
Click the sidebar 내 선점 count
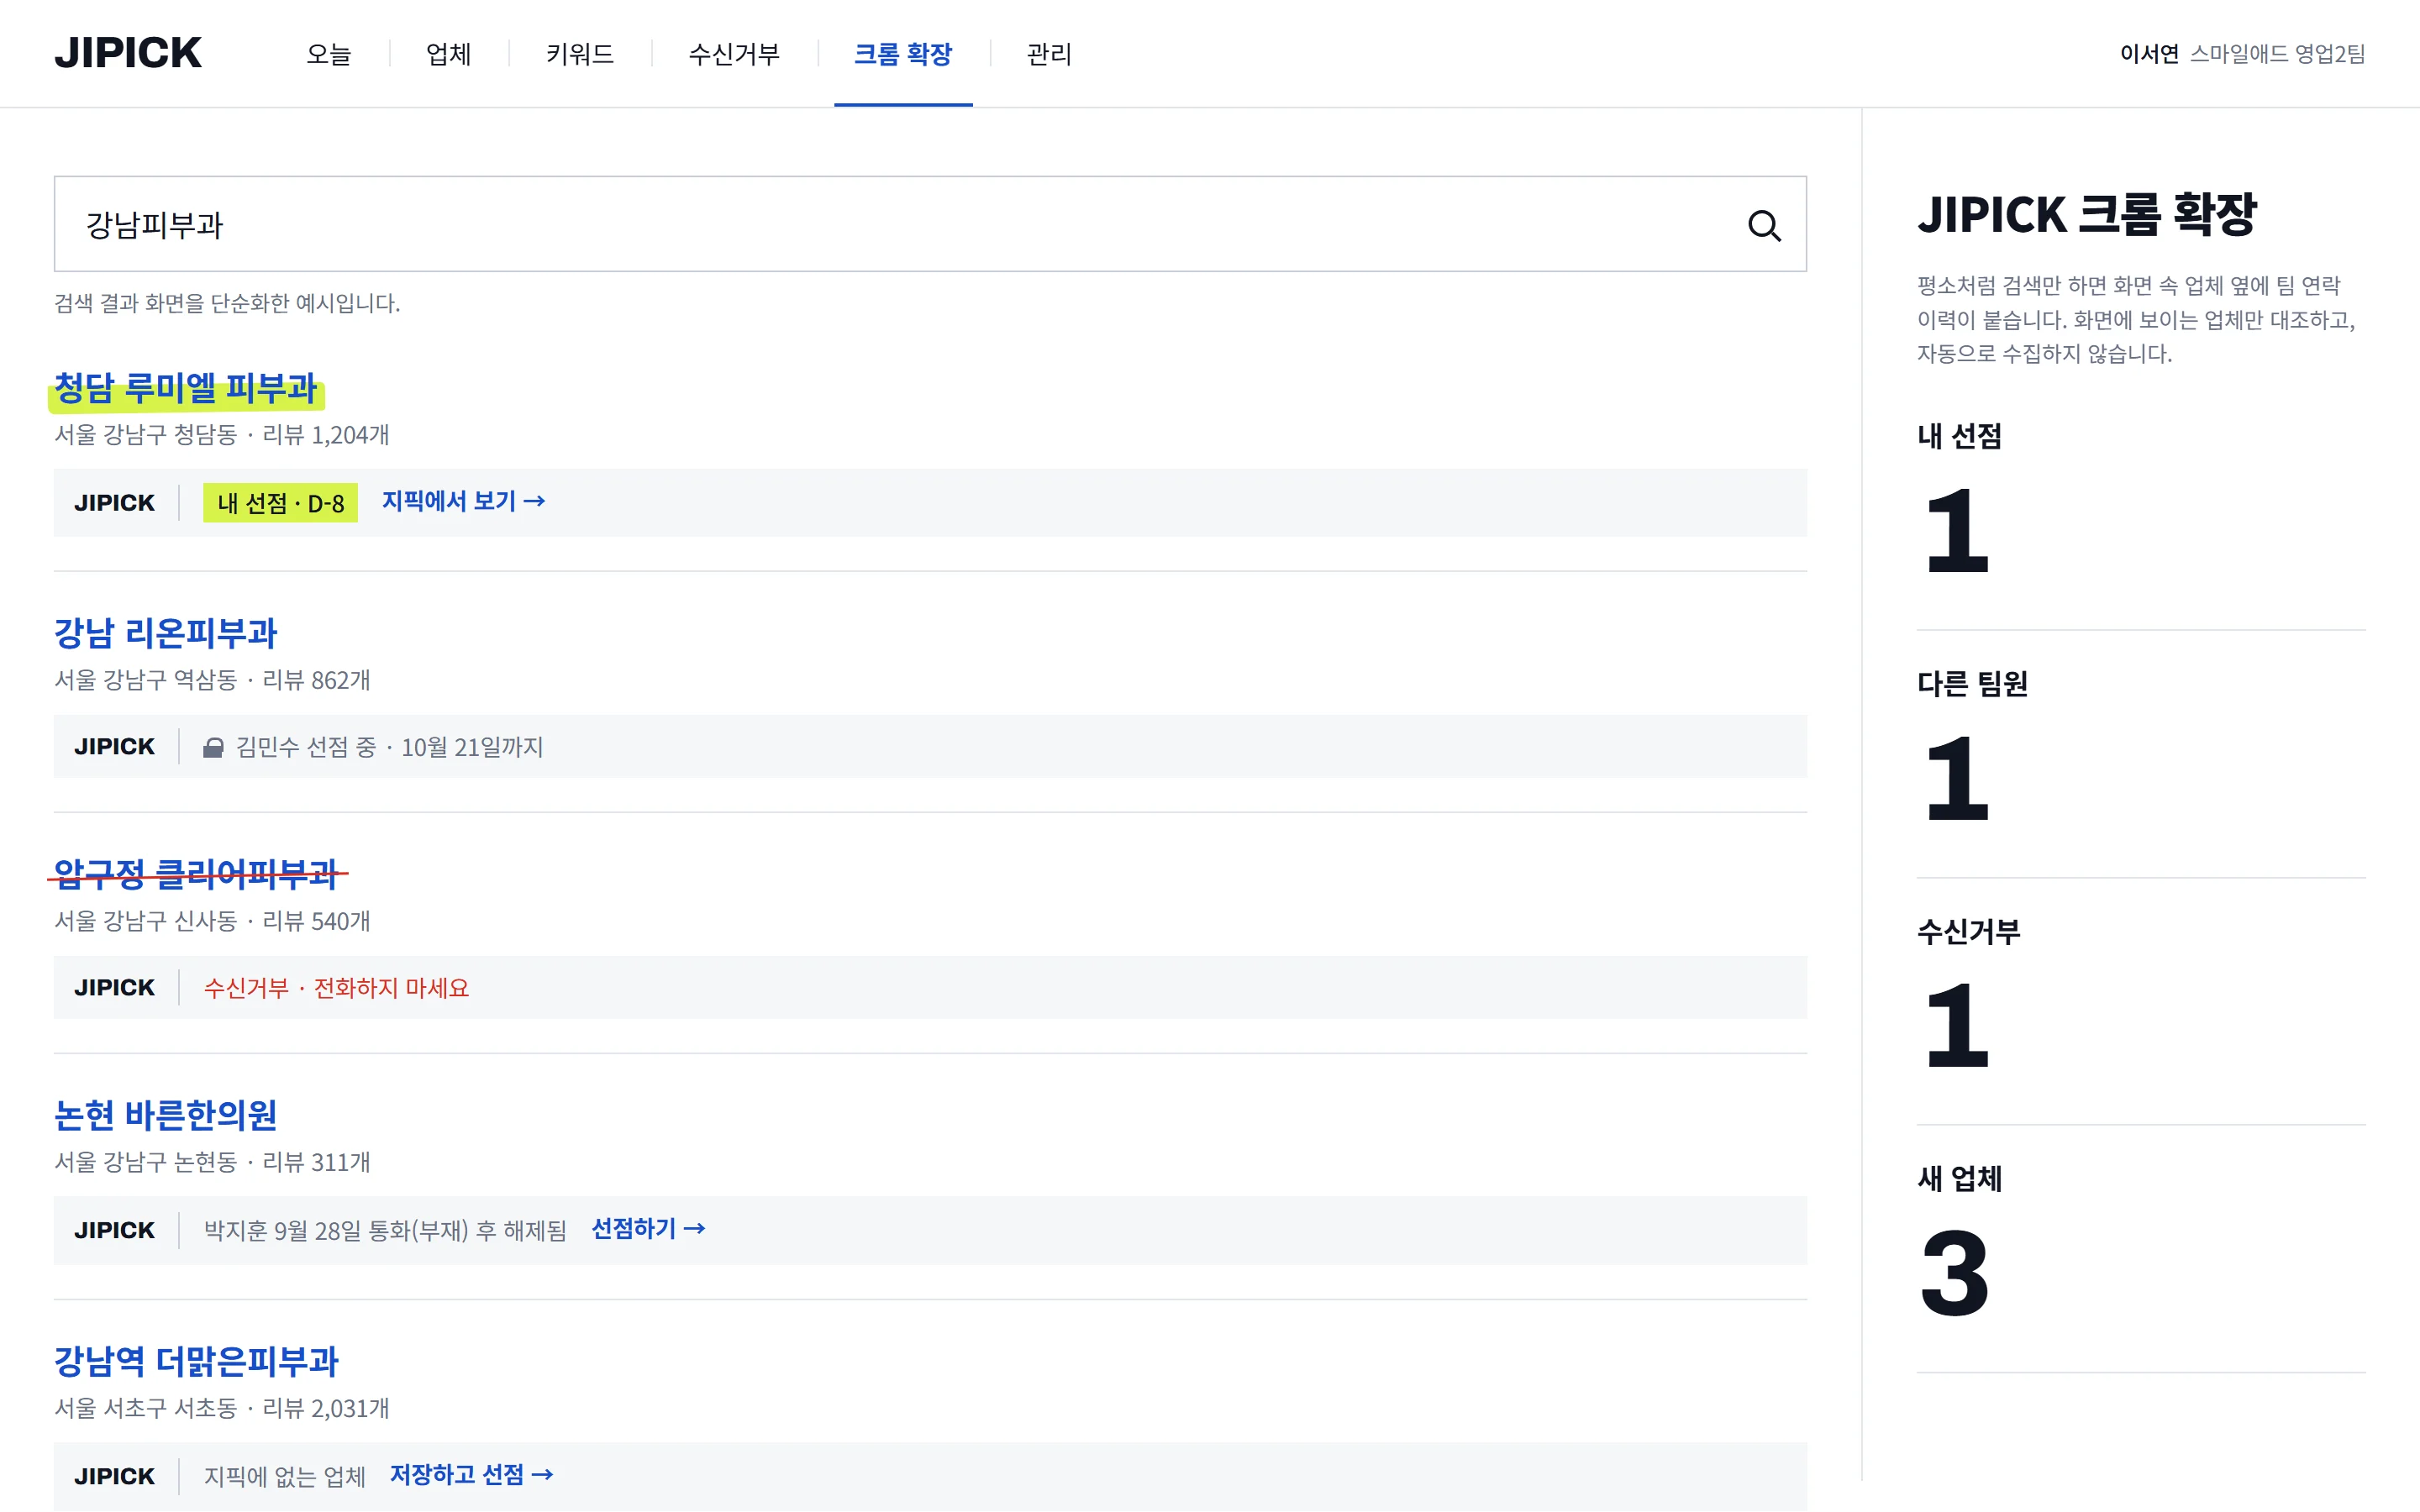coord(1956,530)
